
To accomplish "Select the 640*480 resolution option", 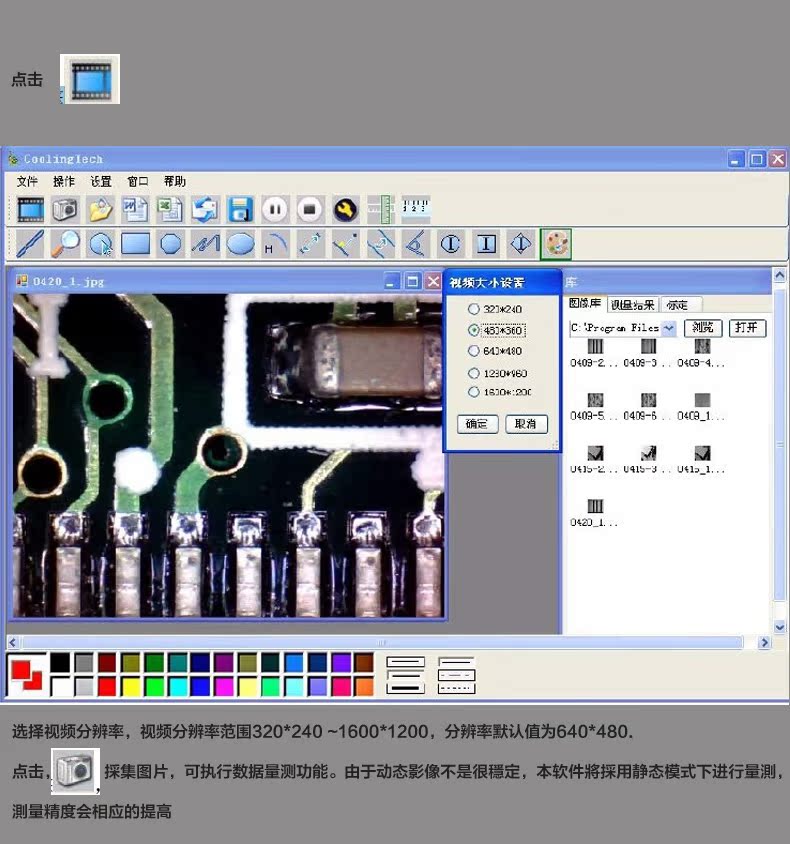I will pyautogui.click(x=474, y=351).
